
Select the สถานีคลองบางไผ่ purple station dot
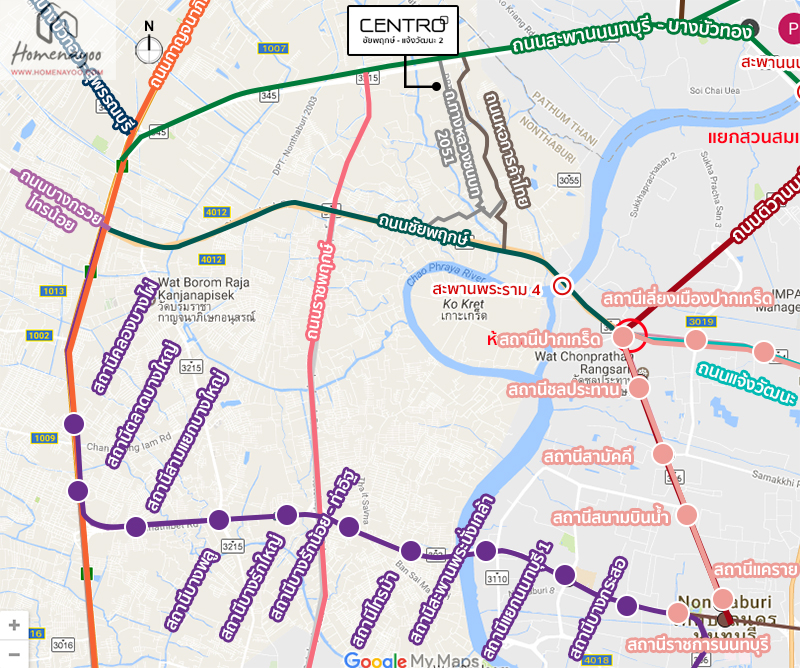click(74, 424)
